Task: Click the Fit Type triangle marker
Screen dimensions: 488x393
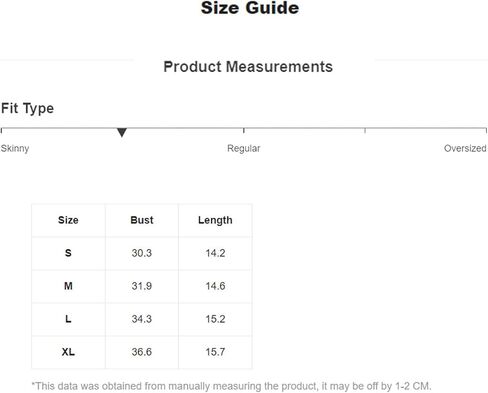Action: click(122, 132)
